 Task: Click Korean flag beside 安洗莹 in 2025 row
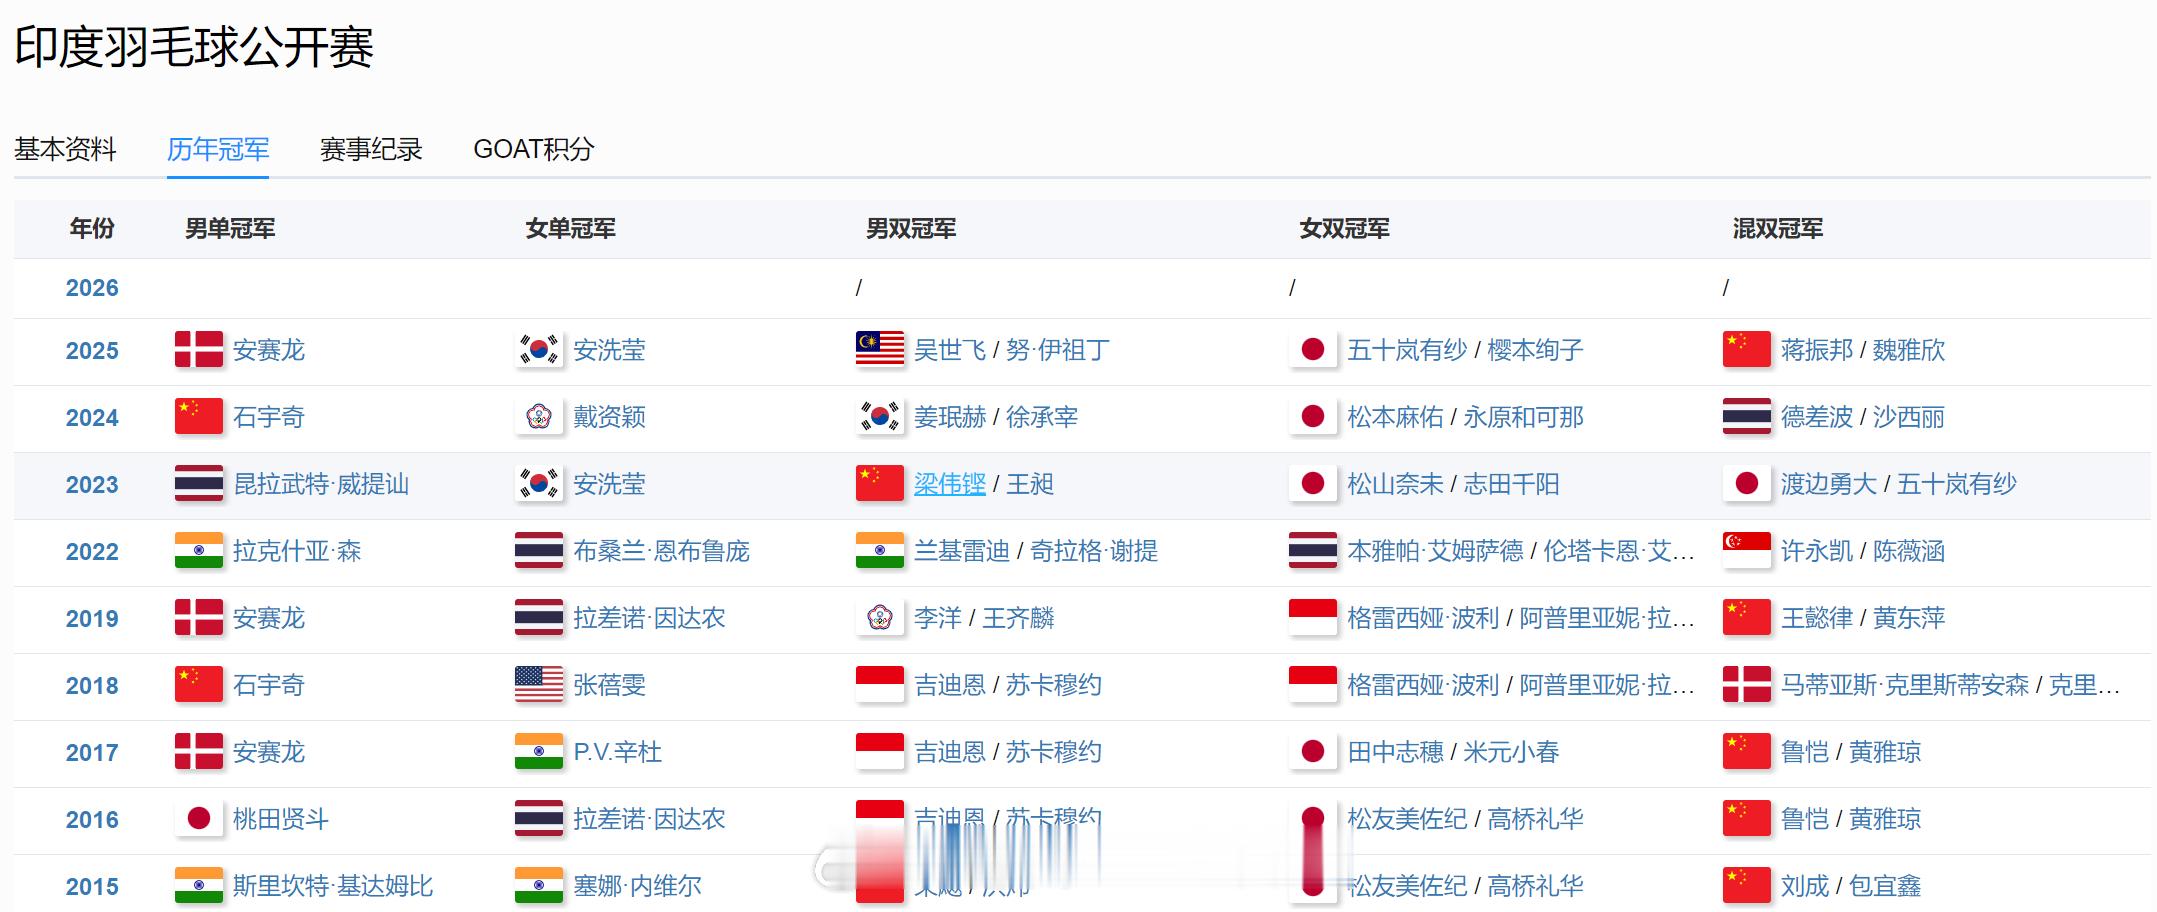coord(539,350)
